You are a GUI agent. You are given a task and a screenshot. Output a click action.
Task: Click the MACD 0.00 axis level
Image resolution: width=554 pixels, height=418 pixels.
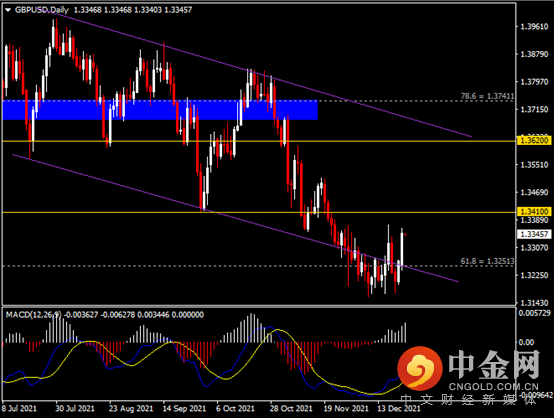526,342
